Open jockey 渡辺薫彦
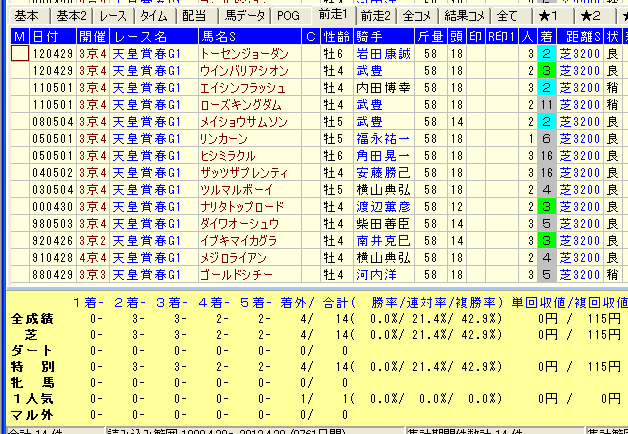 coord(384,207)
